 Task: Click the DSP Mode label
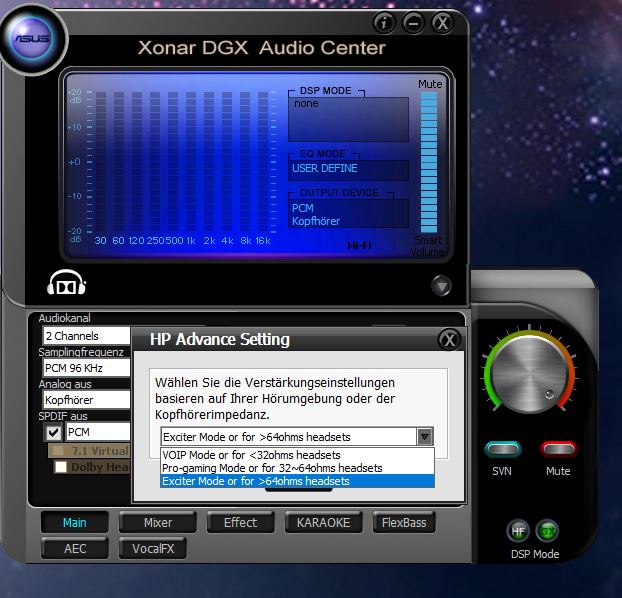click(x=535, y=554)
